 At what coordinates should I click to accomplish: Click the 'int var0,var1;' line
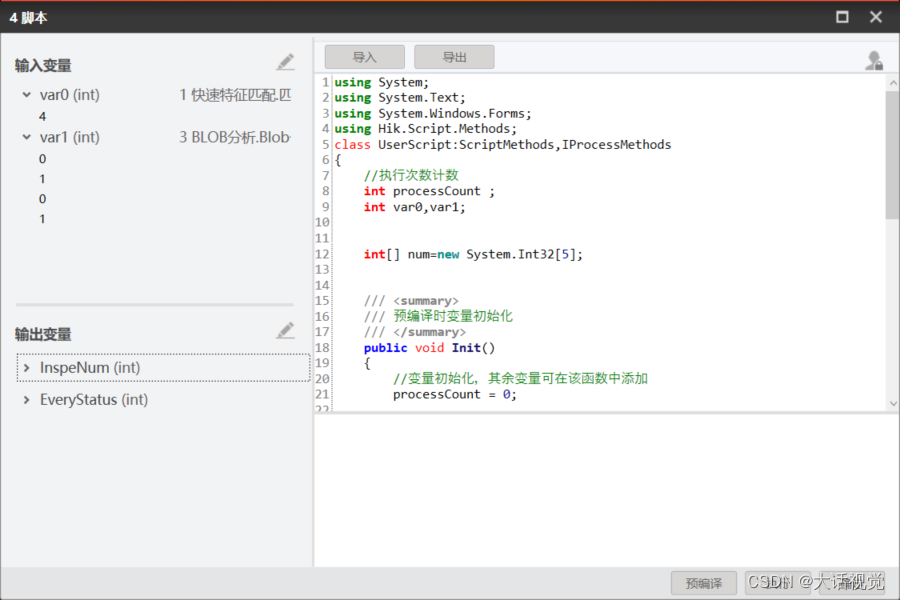click(414, 207)
